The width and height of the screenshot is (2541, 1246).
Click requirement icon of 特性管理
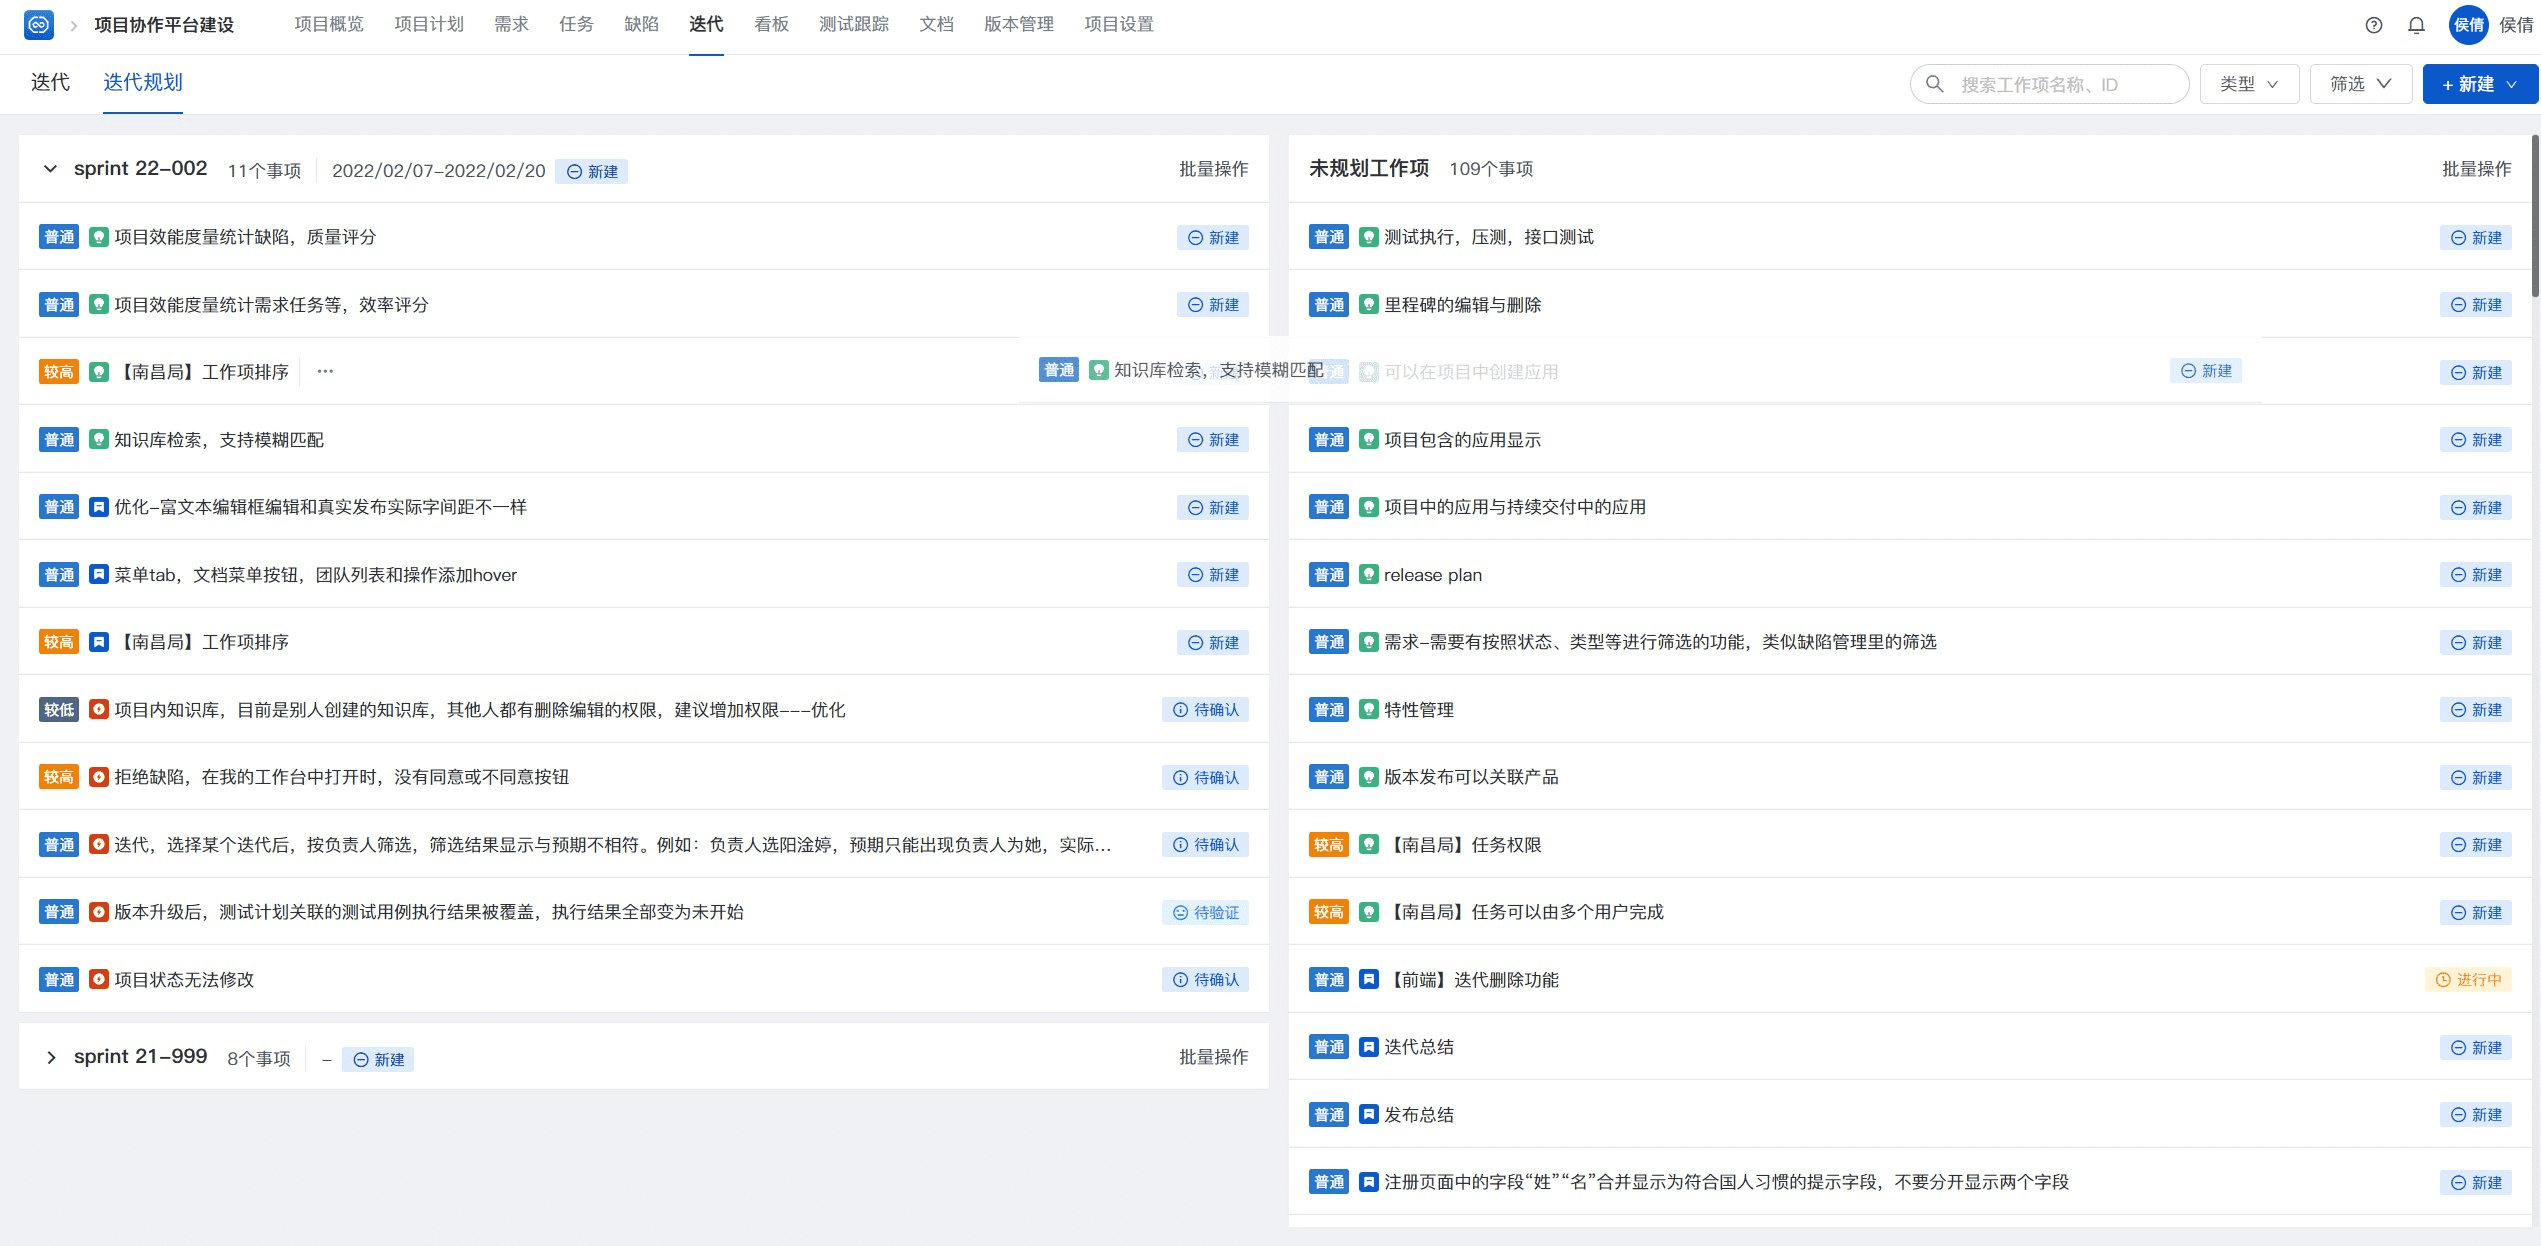click(x=1368, y=709)
